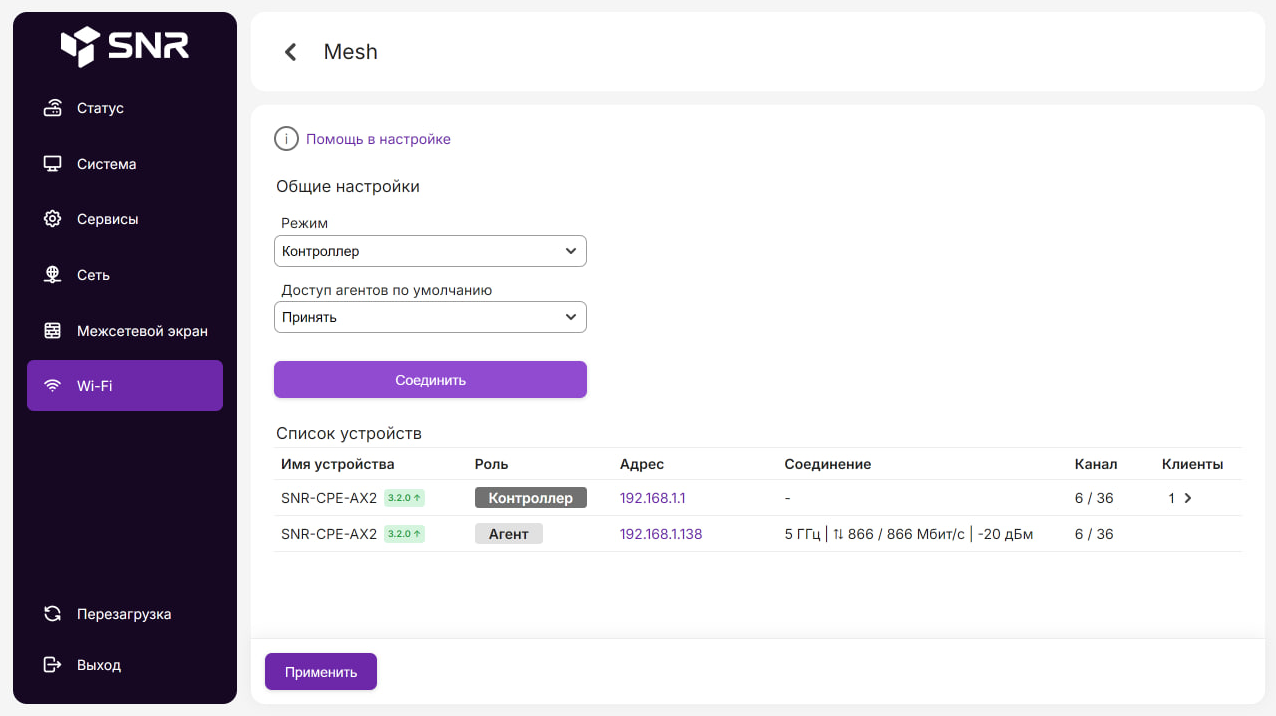Open controller address 192.168.1.1 link
Viewport: 1276px width, 716px height.
tap(652, 498)
